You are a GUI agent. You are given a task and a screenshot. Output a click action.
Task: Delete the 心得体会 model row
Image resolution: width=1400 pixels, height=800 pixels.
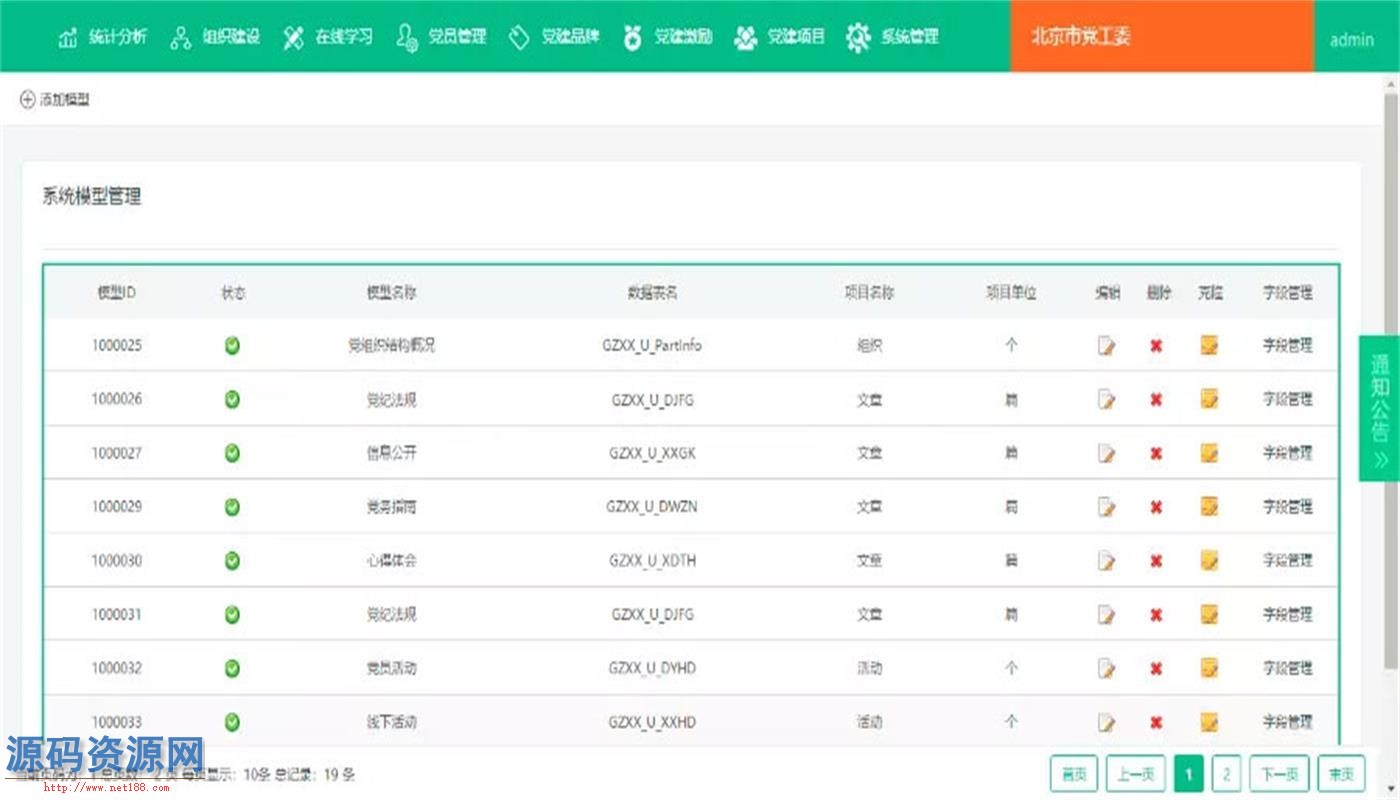(x=1156, y=561)
